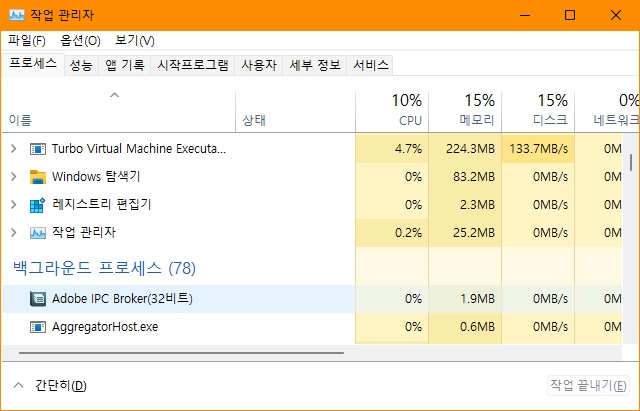Switch to the 성능 tab
The width and height of the screenshot is (640, 411).
[x=81, y=65]
